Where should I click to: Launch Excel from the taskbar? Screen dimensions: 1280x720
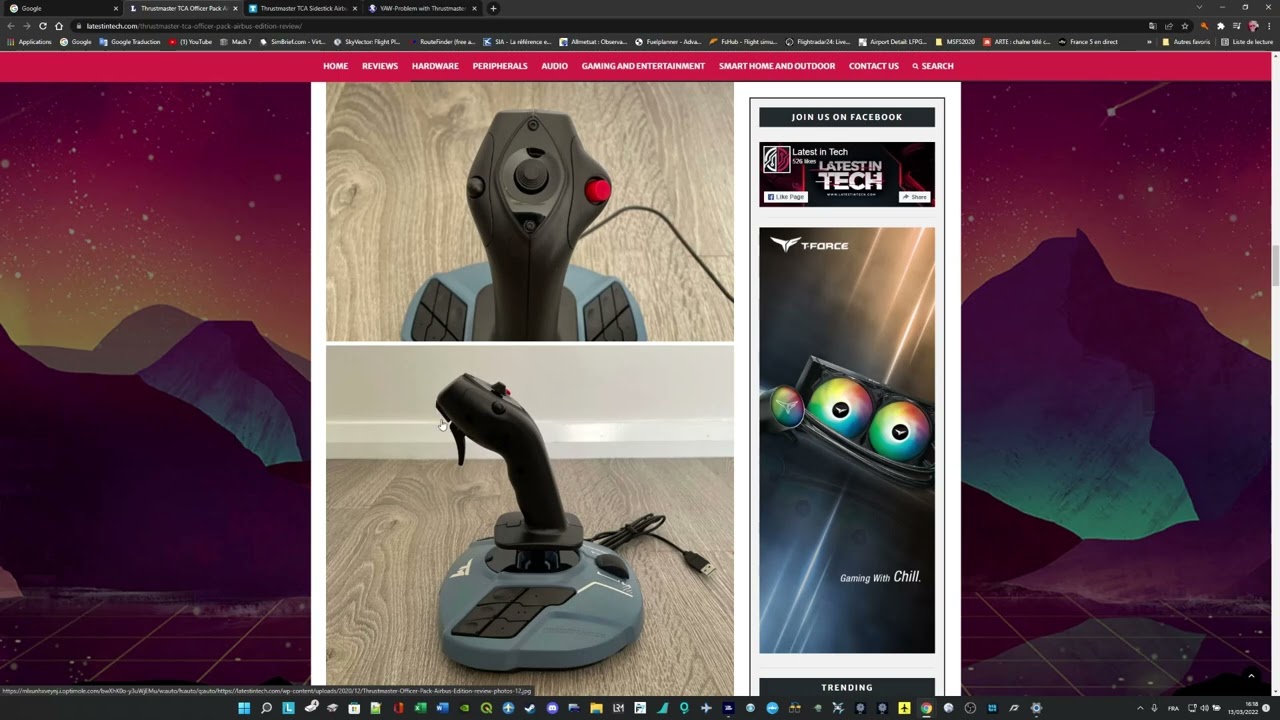(420, 708)
